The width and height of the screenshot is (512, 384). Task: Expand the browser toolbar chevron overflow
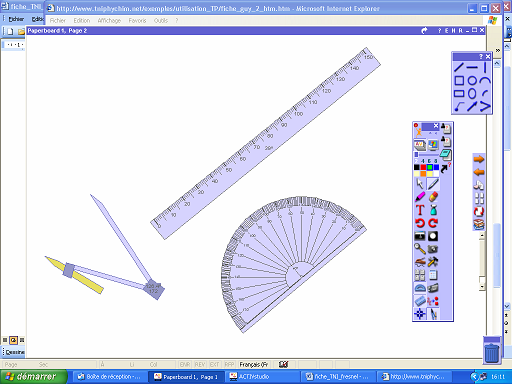[498, 50]
